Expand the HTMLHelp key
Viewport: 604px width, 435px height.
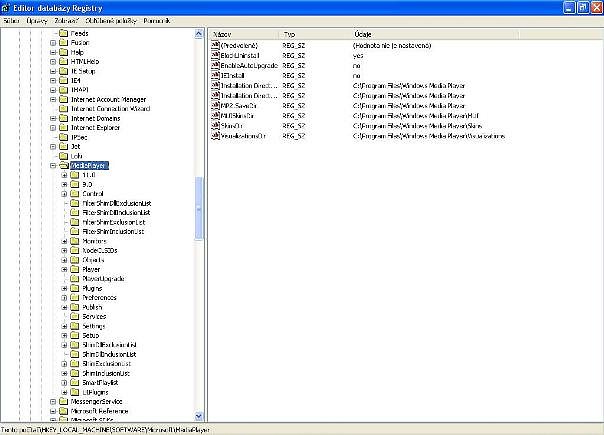53,62
